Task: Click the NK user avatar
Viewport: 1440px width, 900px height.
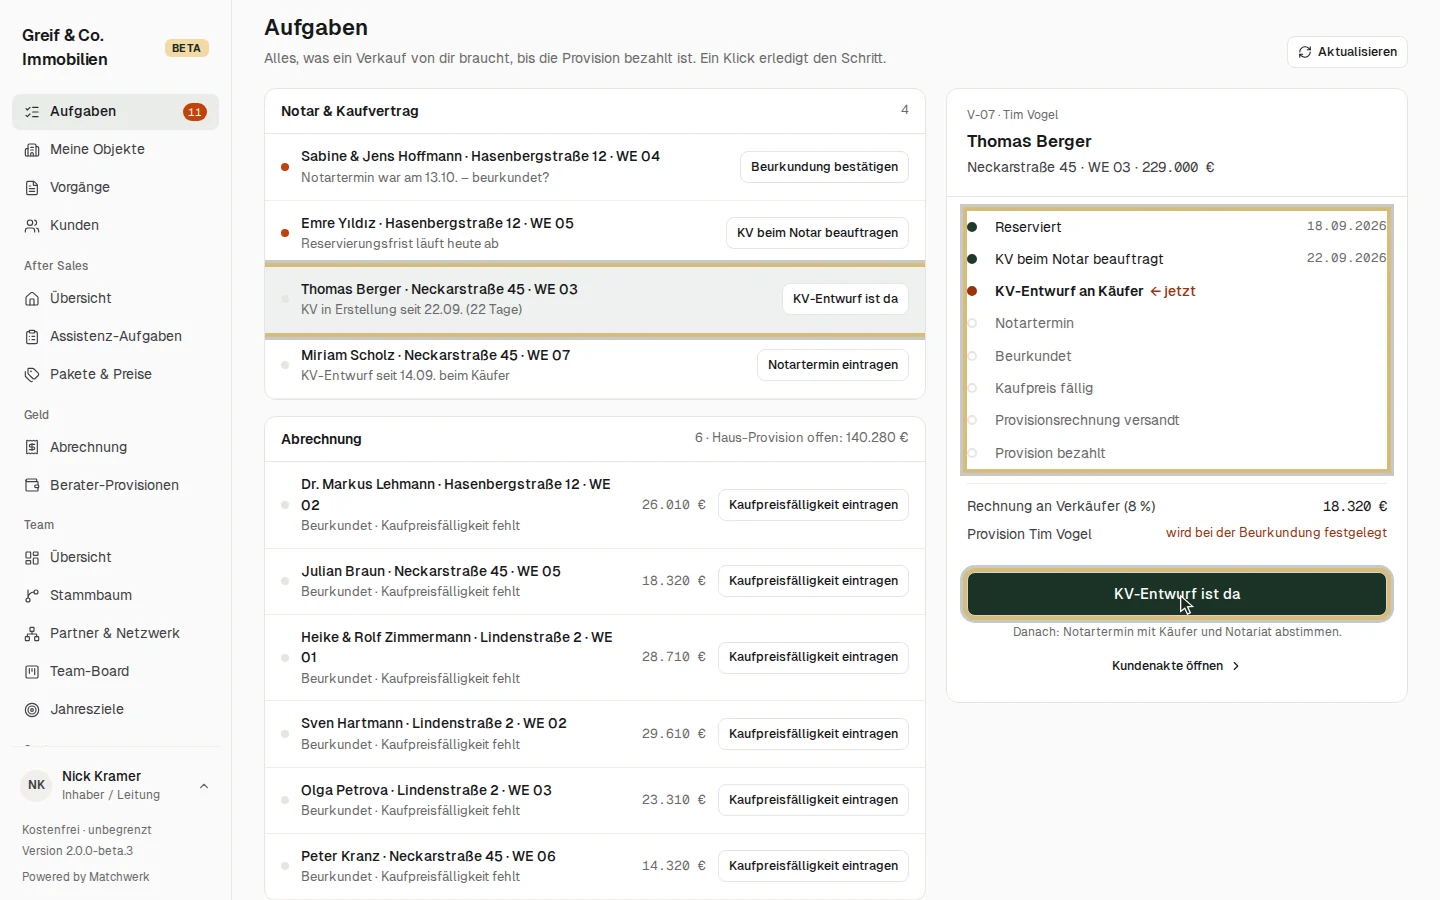Action: (37, 785)
